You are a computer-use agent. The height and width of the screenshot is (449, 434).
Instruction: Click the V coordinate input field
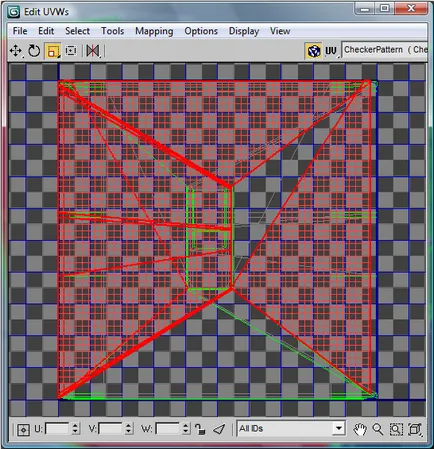[111, 429]
